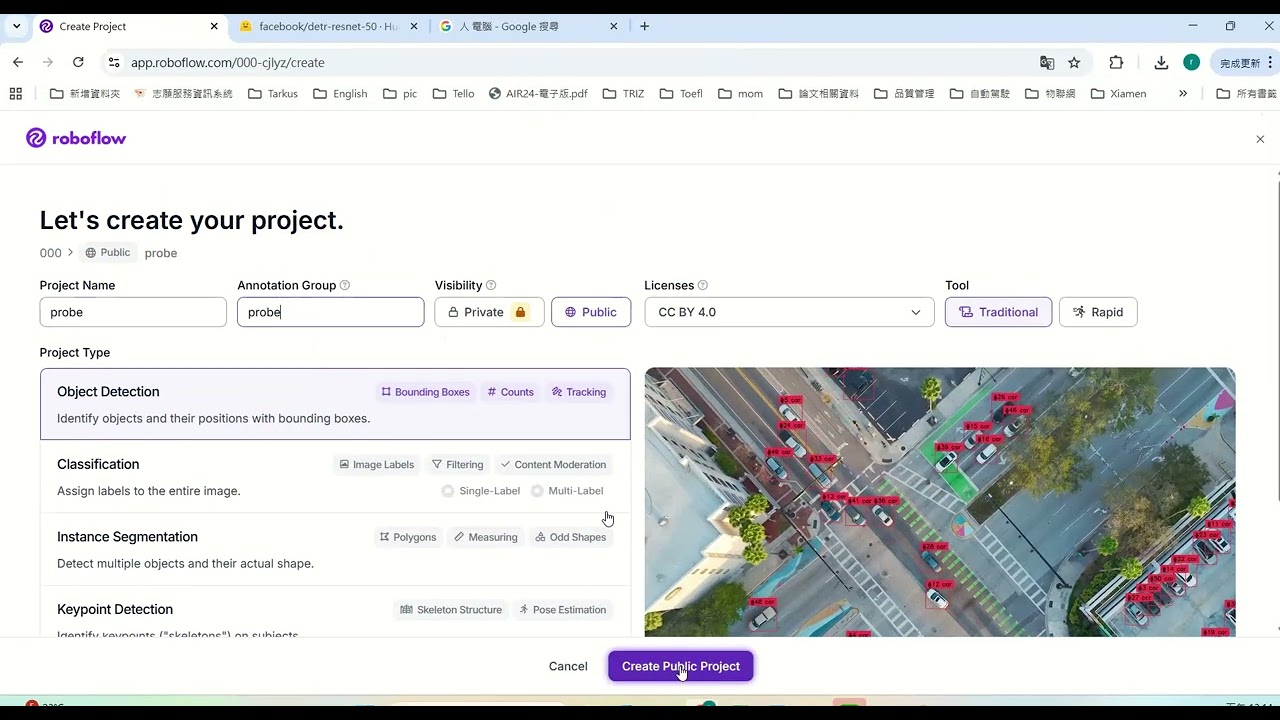Open the Tello bookmark folder
Image resolution: width=1280 pixels, height=720 pixels.
[453, 93]
